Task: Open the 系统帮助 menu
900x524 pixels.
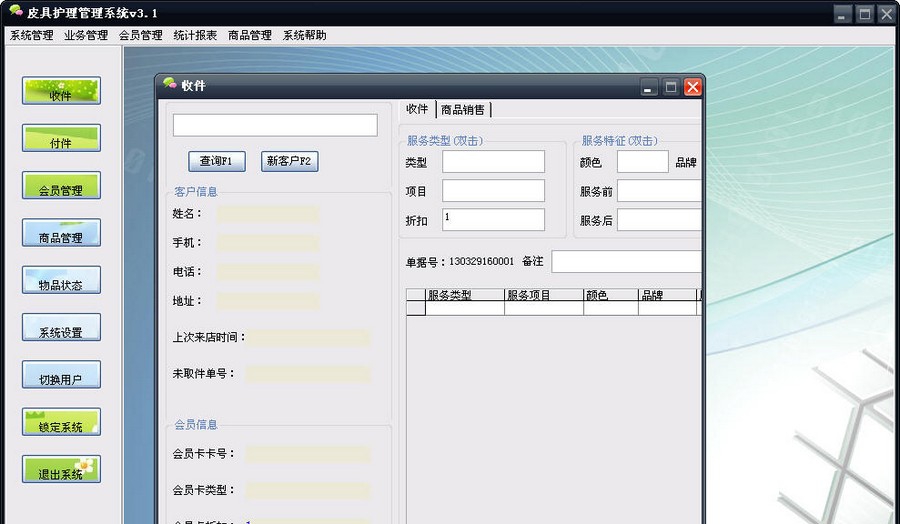Action: click(304, 36)
